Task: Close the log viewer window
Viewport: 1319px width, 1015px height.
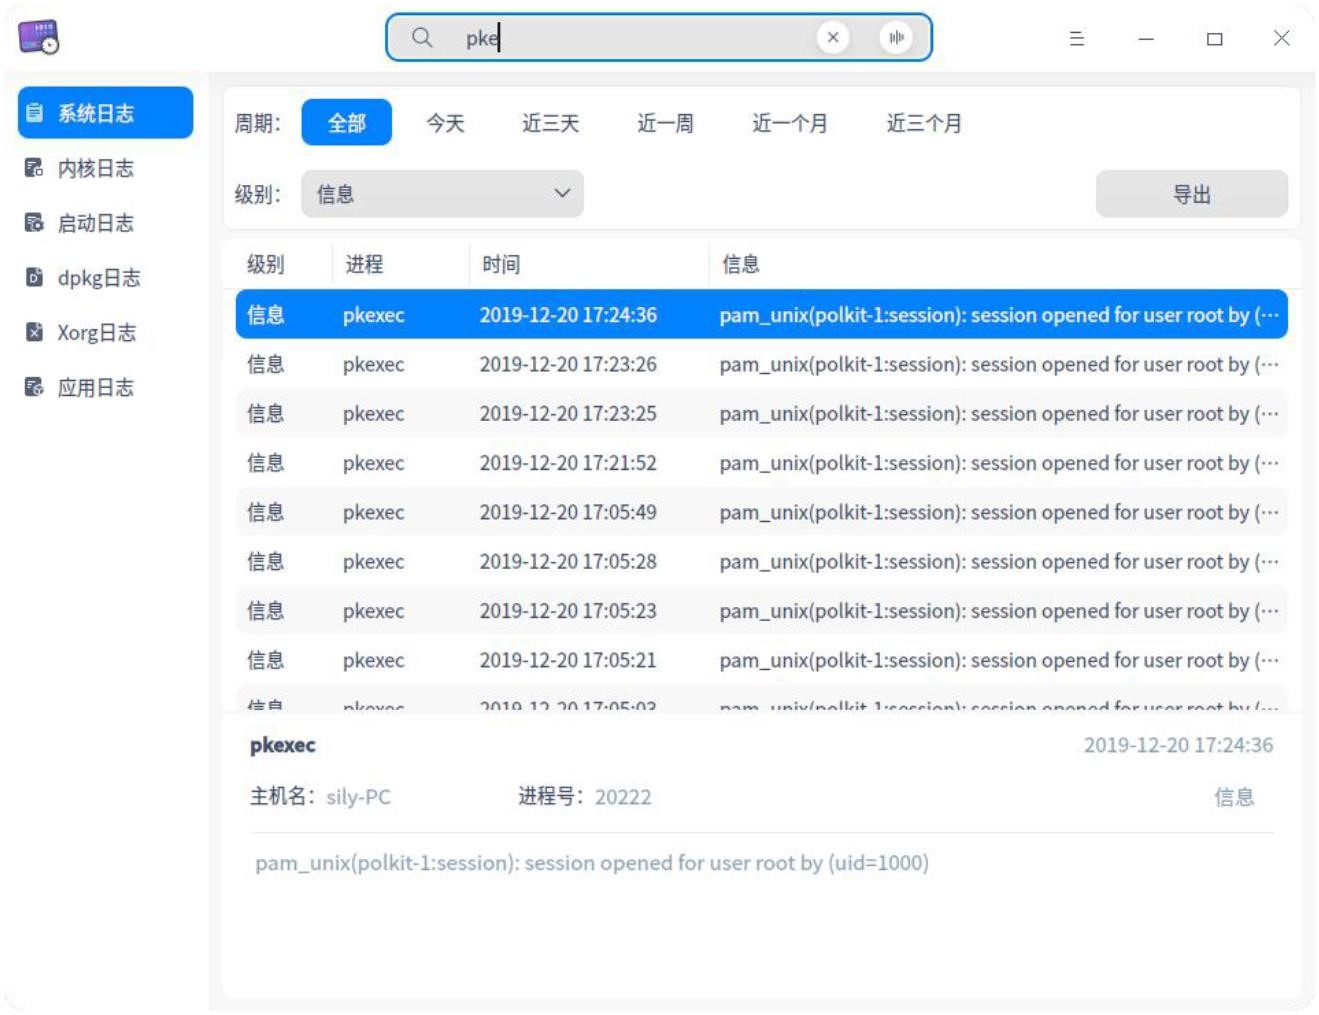Action: [x=1281, y=38]
